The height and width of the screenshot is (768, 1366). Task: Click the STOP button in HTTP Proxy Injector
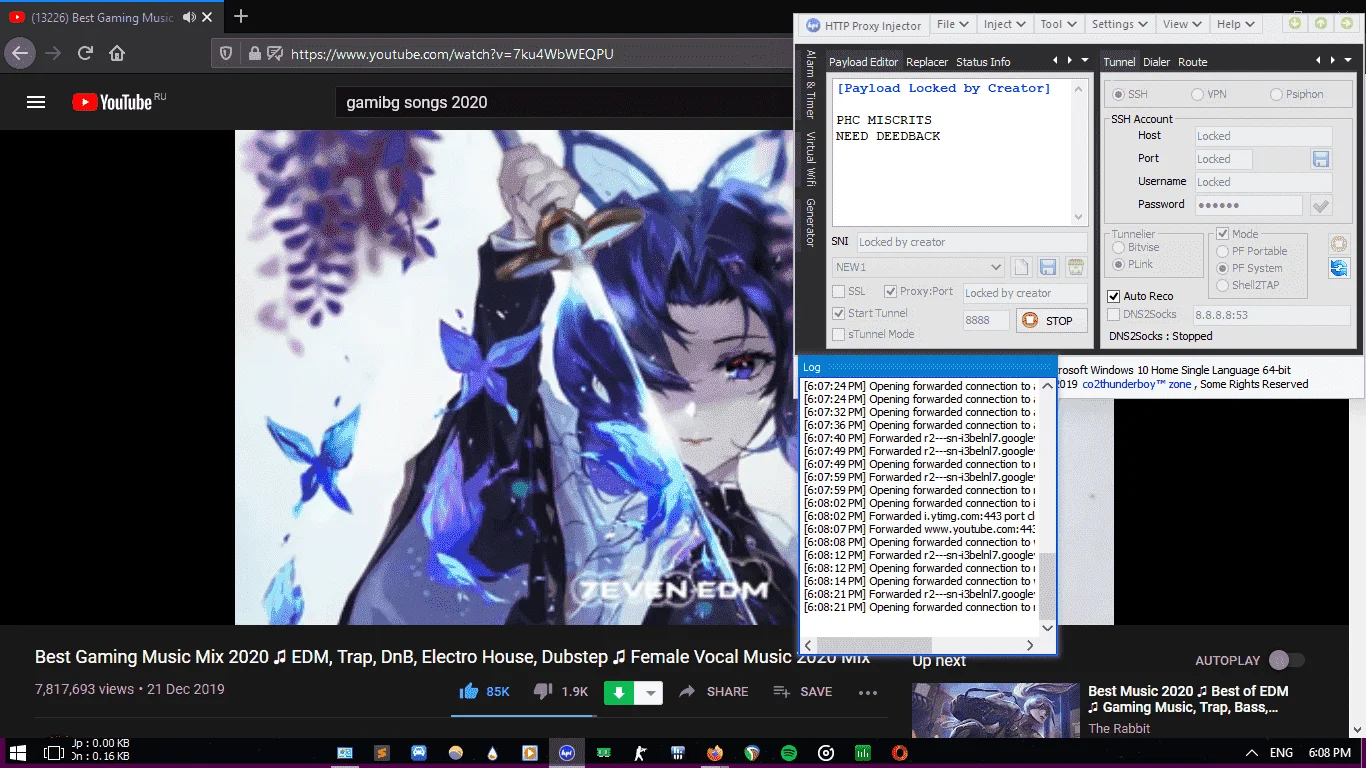[1051, 321]
